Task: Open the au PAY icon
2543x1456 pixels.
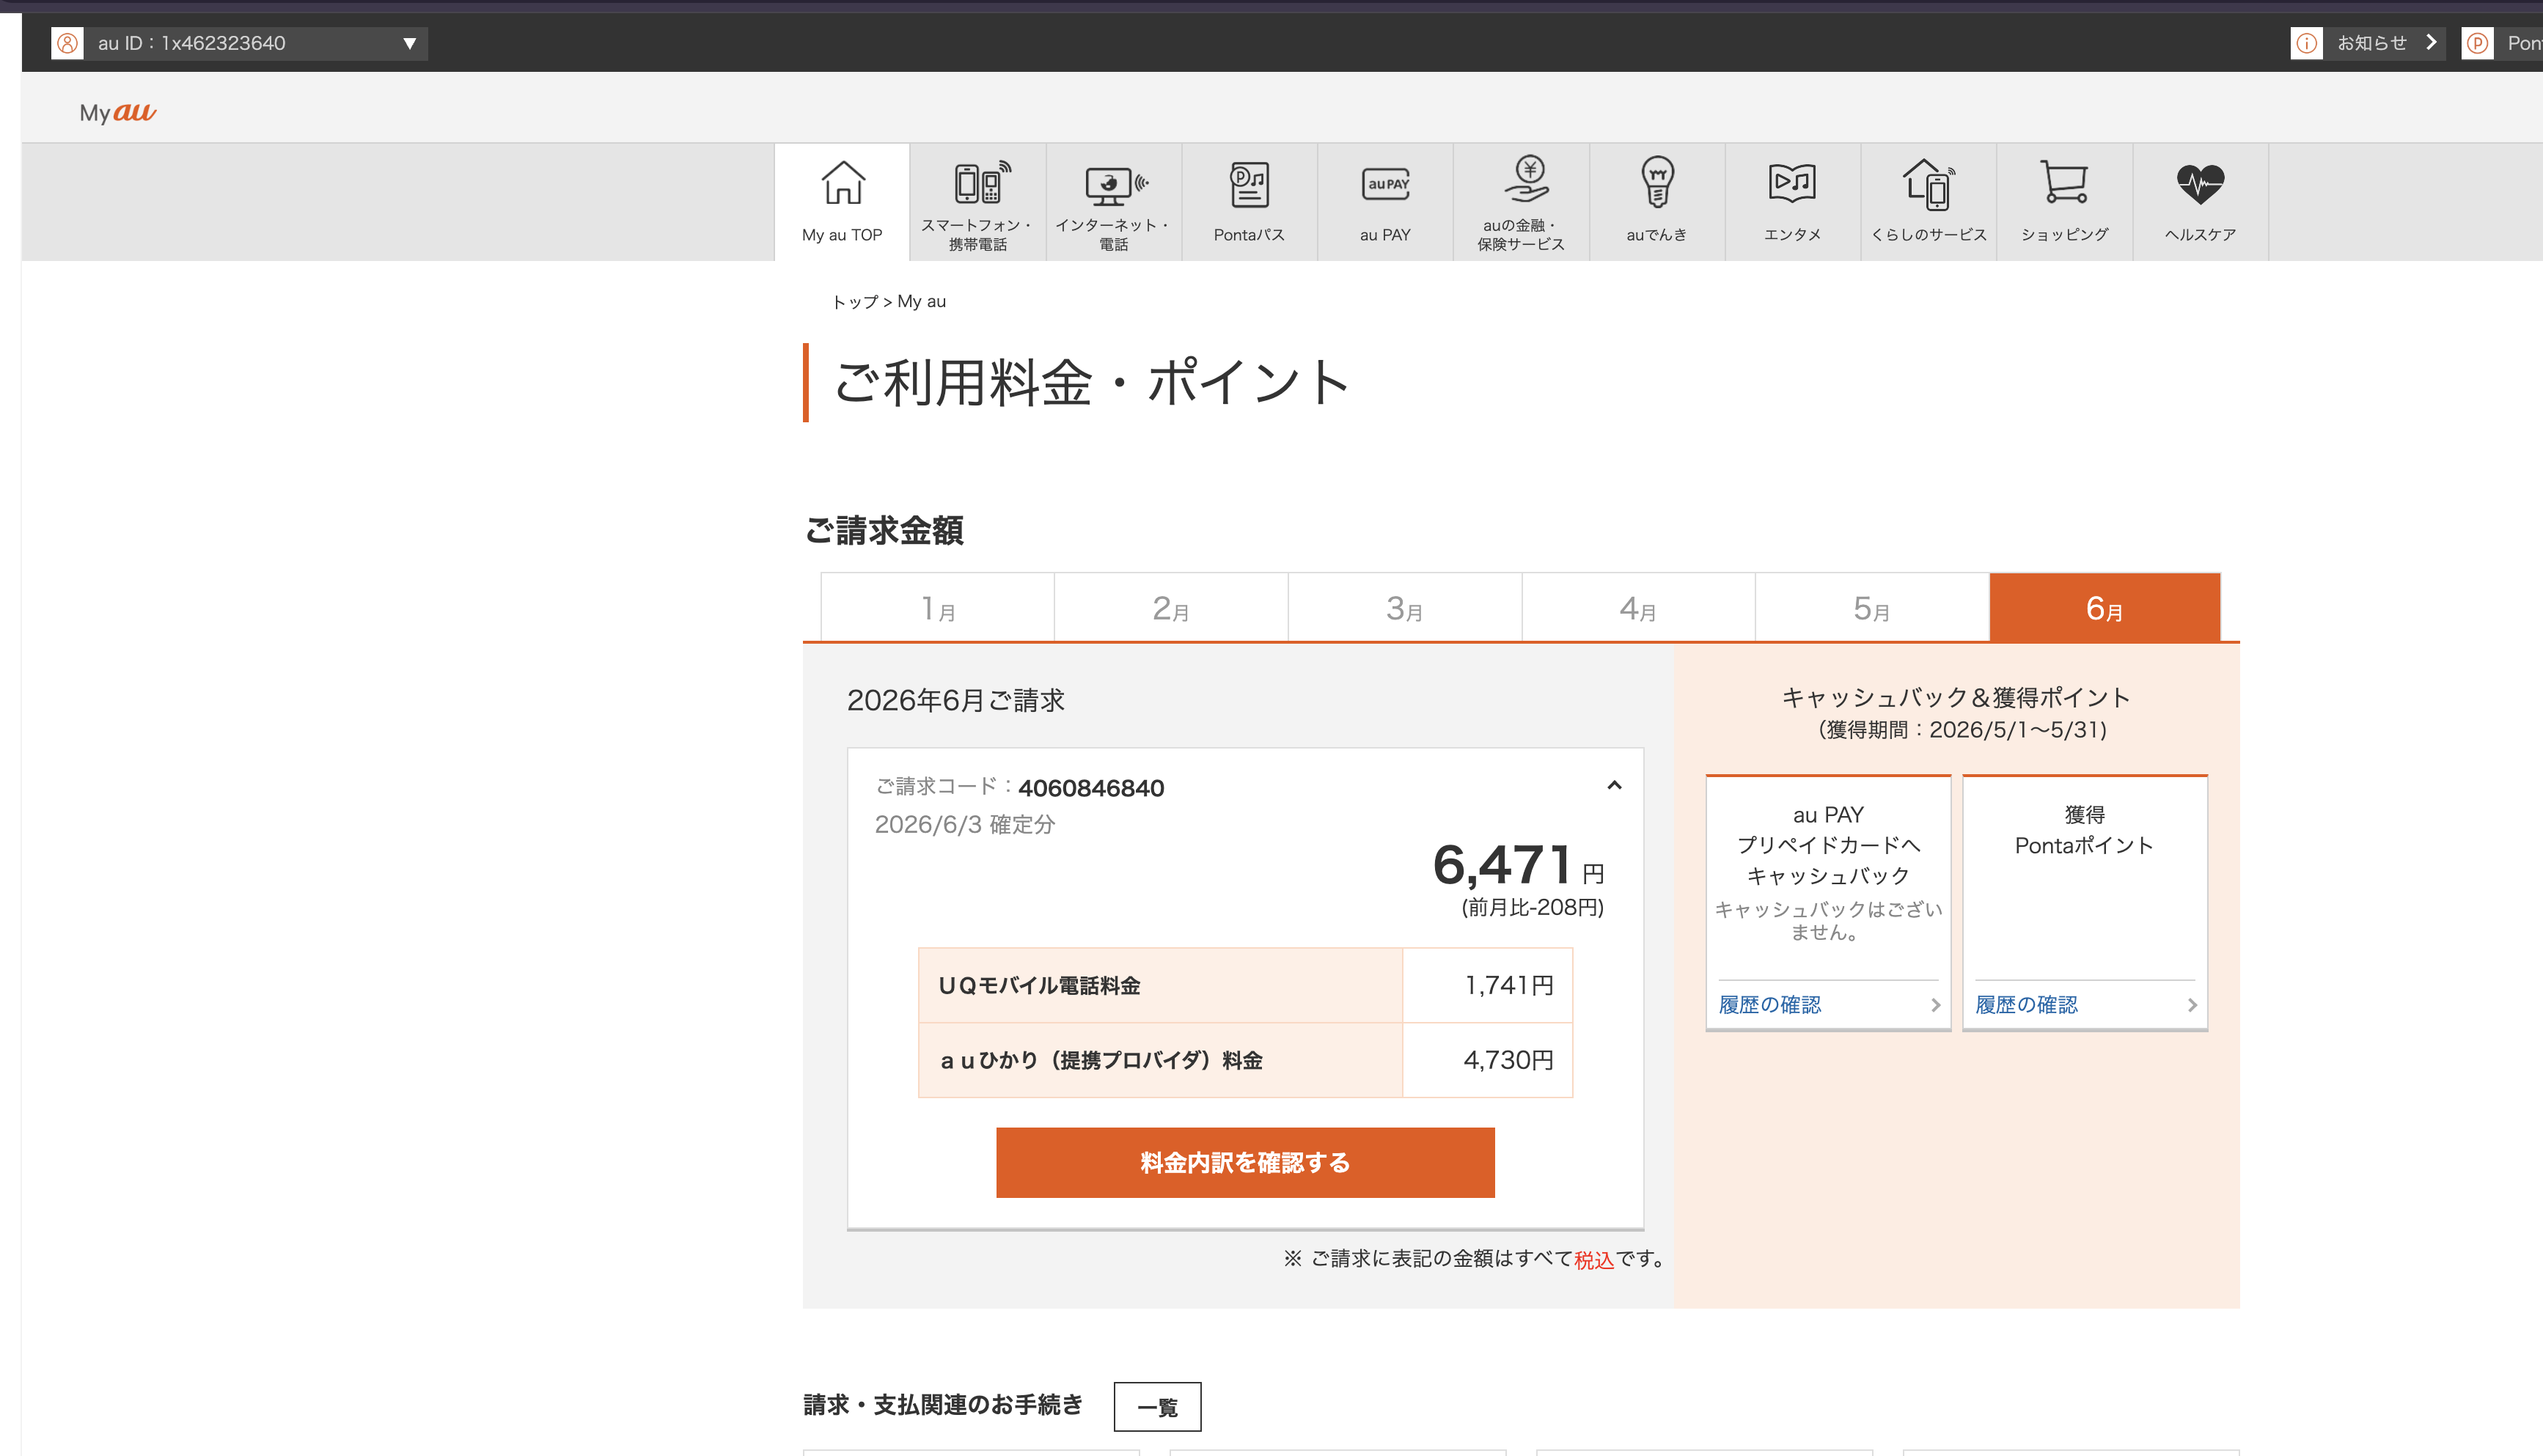Action: pyautogui.click(x=1385, y=184)
